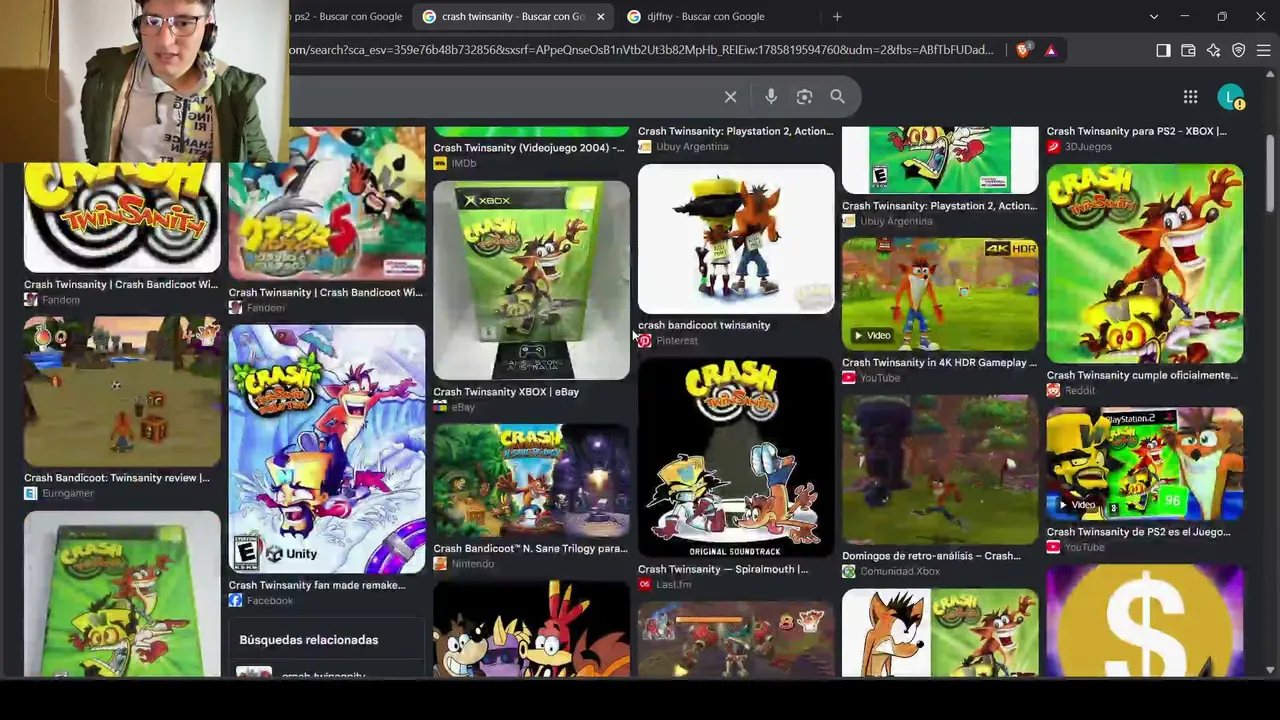
Task: Select the crash twinsanity - Buscar con Google tab
Action: click(x=513, y=16)
